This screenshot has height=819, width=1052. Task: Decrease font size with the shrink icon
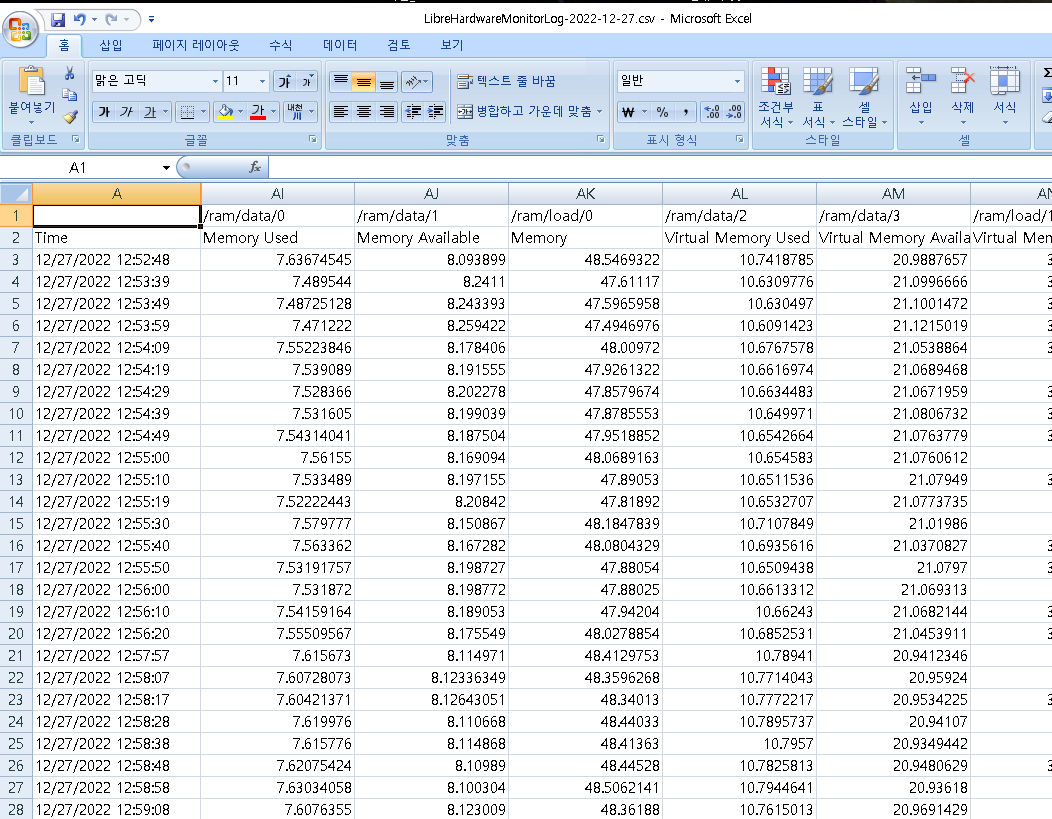307,81
